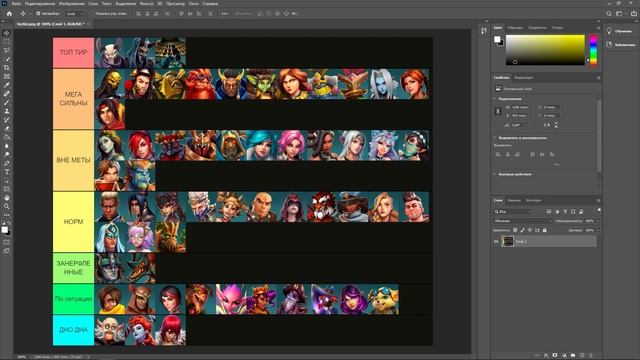Select the Hand tool

[7, 198]
